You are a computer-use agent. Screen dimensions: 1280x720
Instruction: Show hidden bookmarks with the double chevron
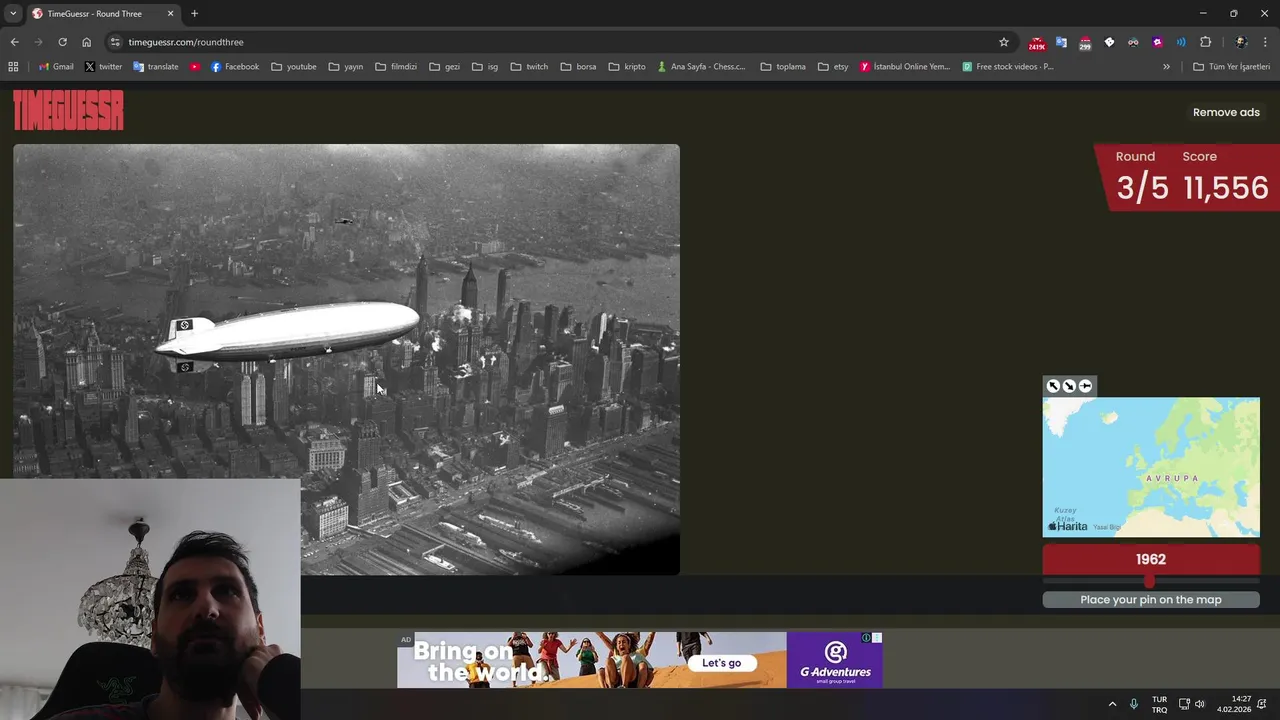tap(1166, 67)
